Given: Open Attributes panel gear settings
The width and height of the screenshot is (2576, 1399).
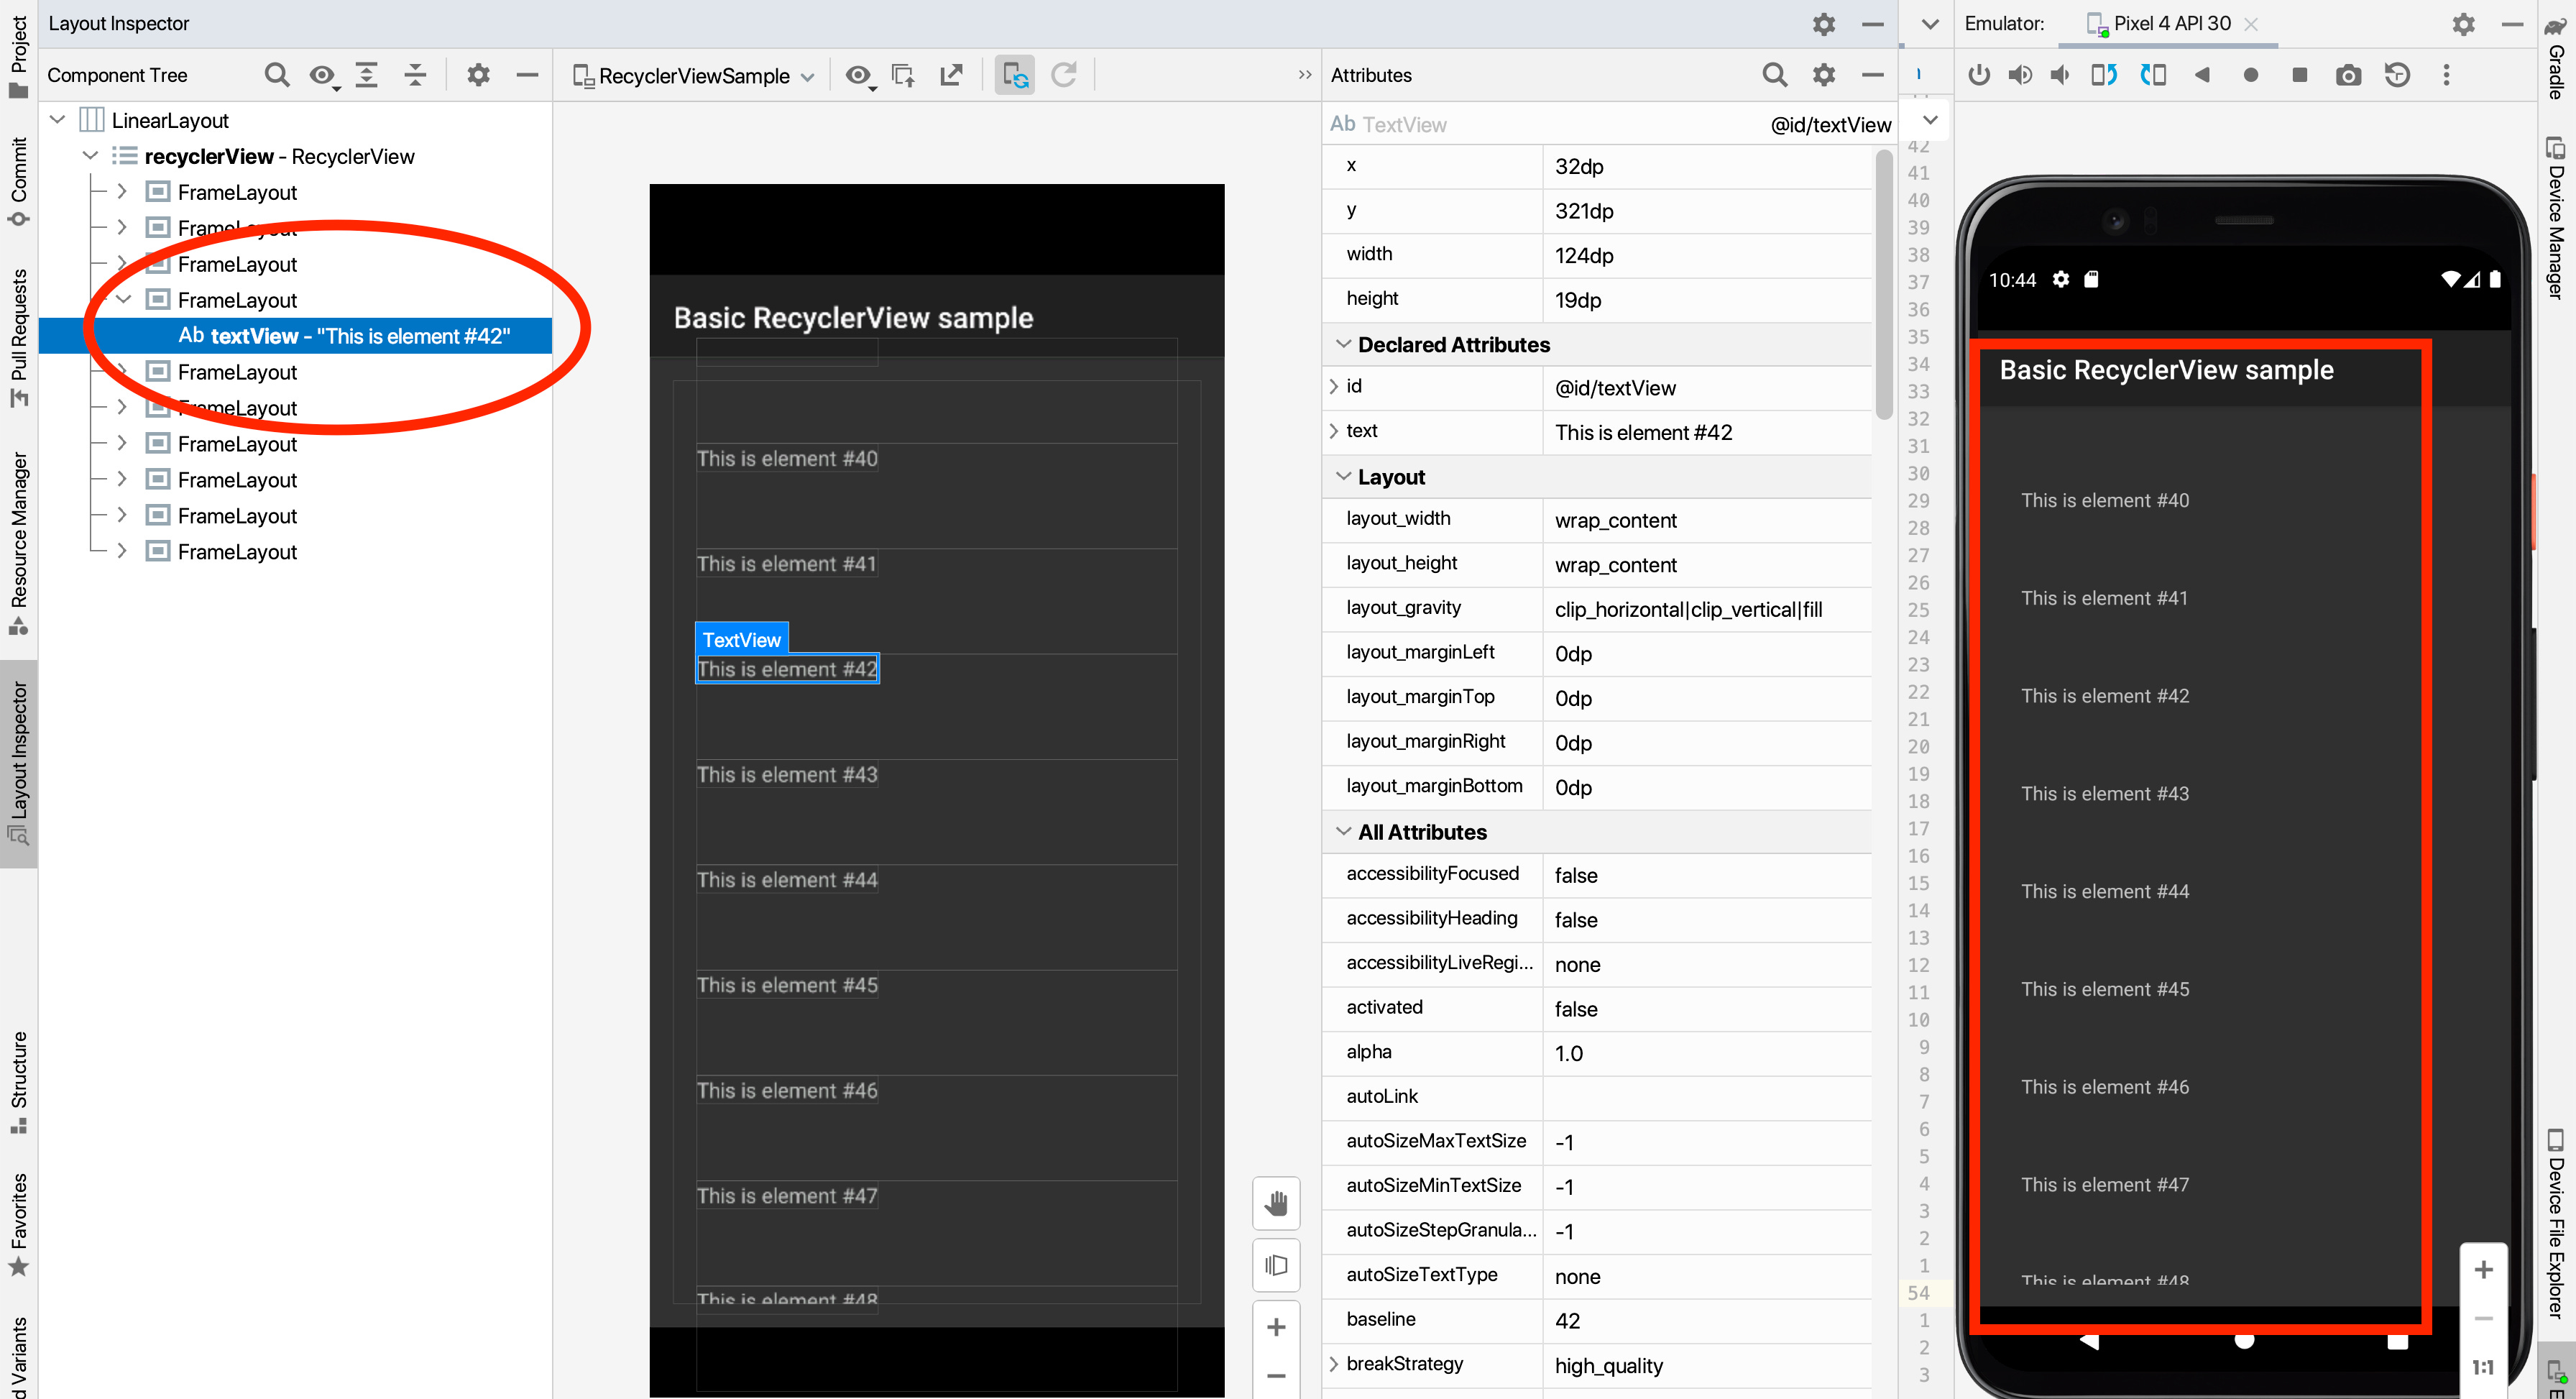Looking at the screenshot, I should tap(1824, 75).
